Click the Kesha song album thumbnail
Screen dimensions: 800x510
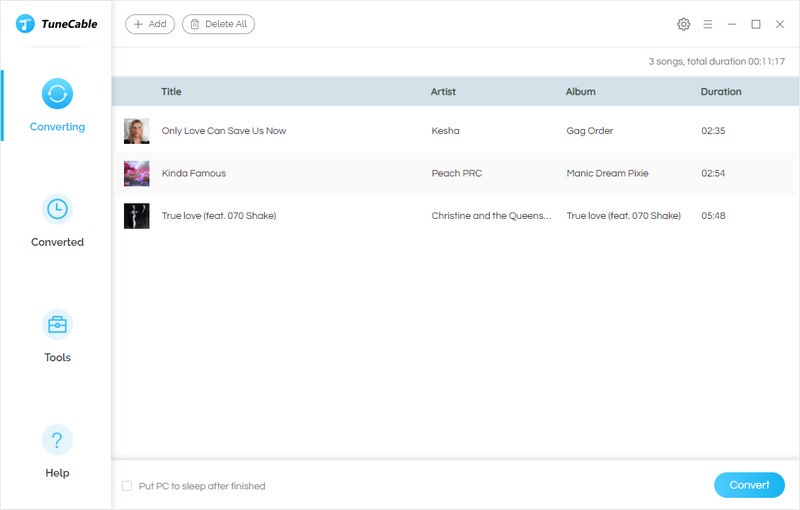(137, 131)
